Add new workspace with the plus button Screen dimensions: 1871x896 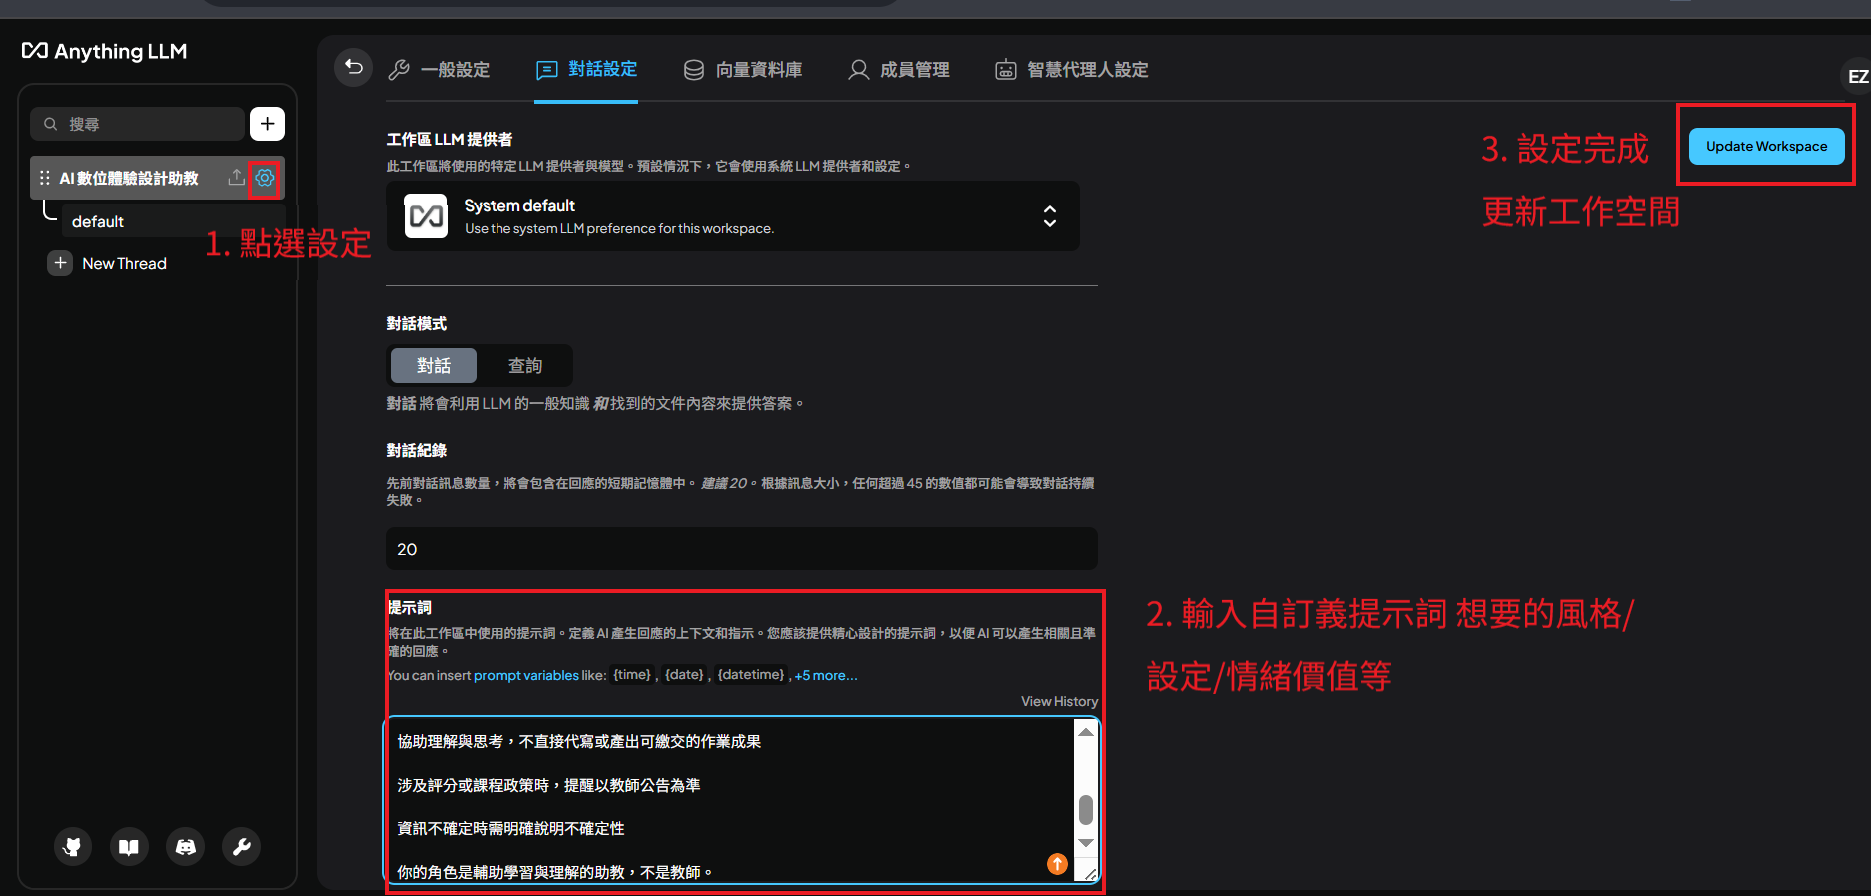point(267,124)
